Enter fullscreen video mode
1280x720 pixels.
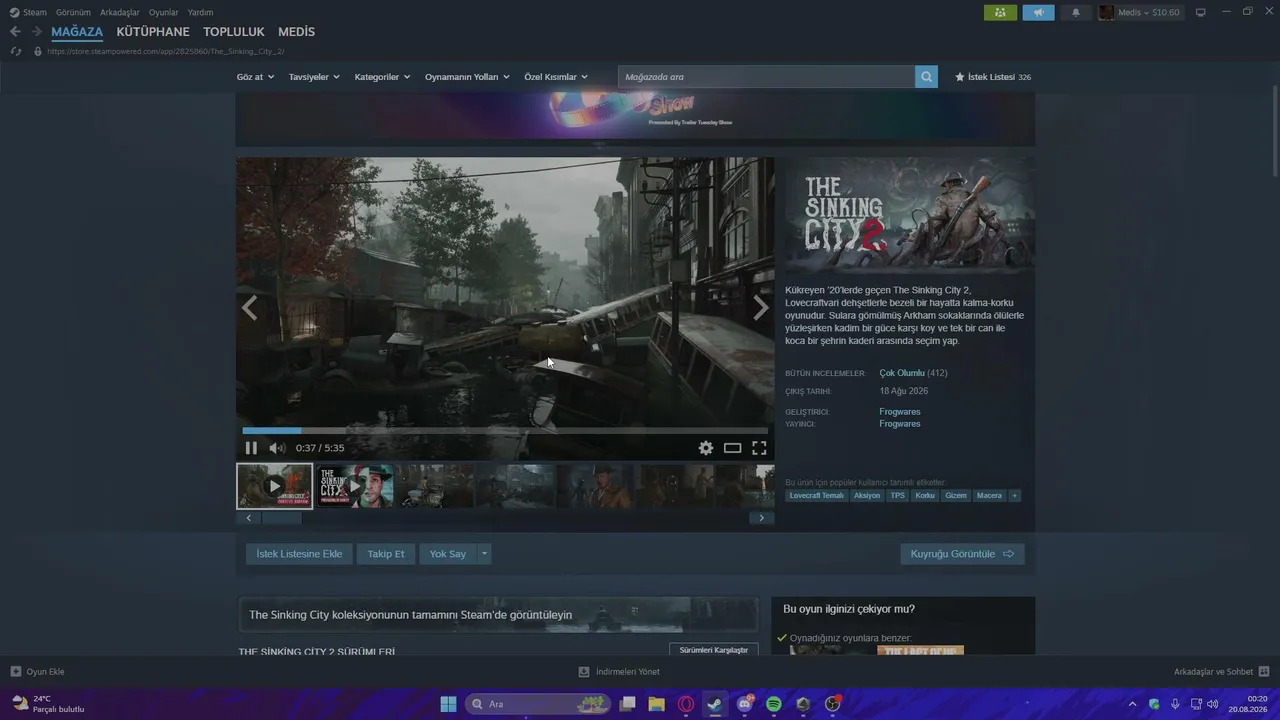[x=759, y=448]
